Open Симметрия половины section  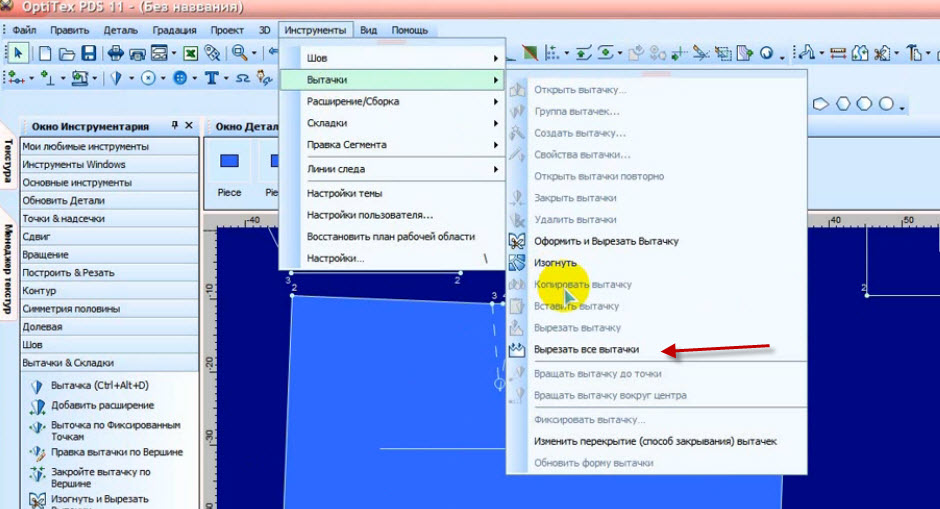110,308
